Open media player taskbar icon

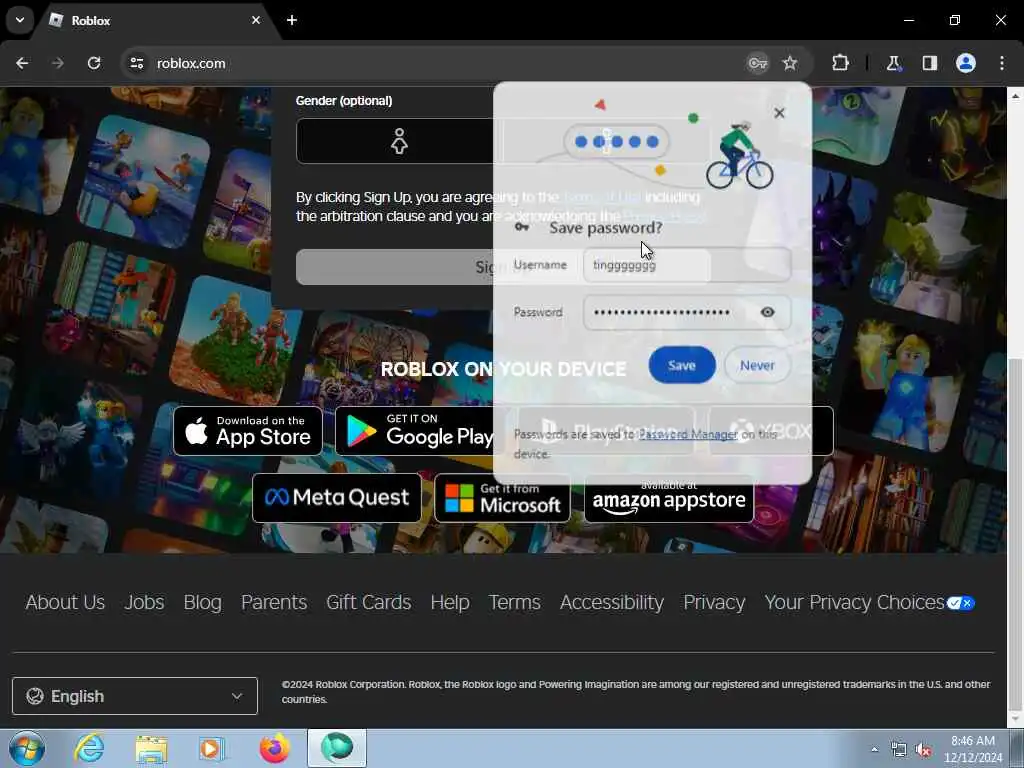point(211,749)
